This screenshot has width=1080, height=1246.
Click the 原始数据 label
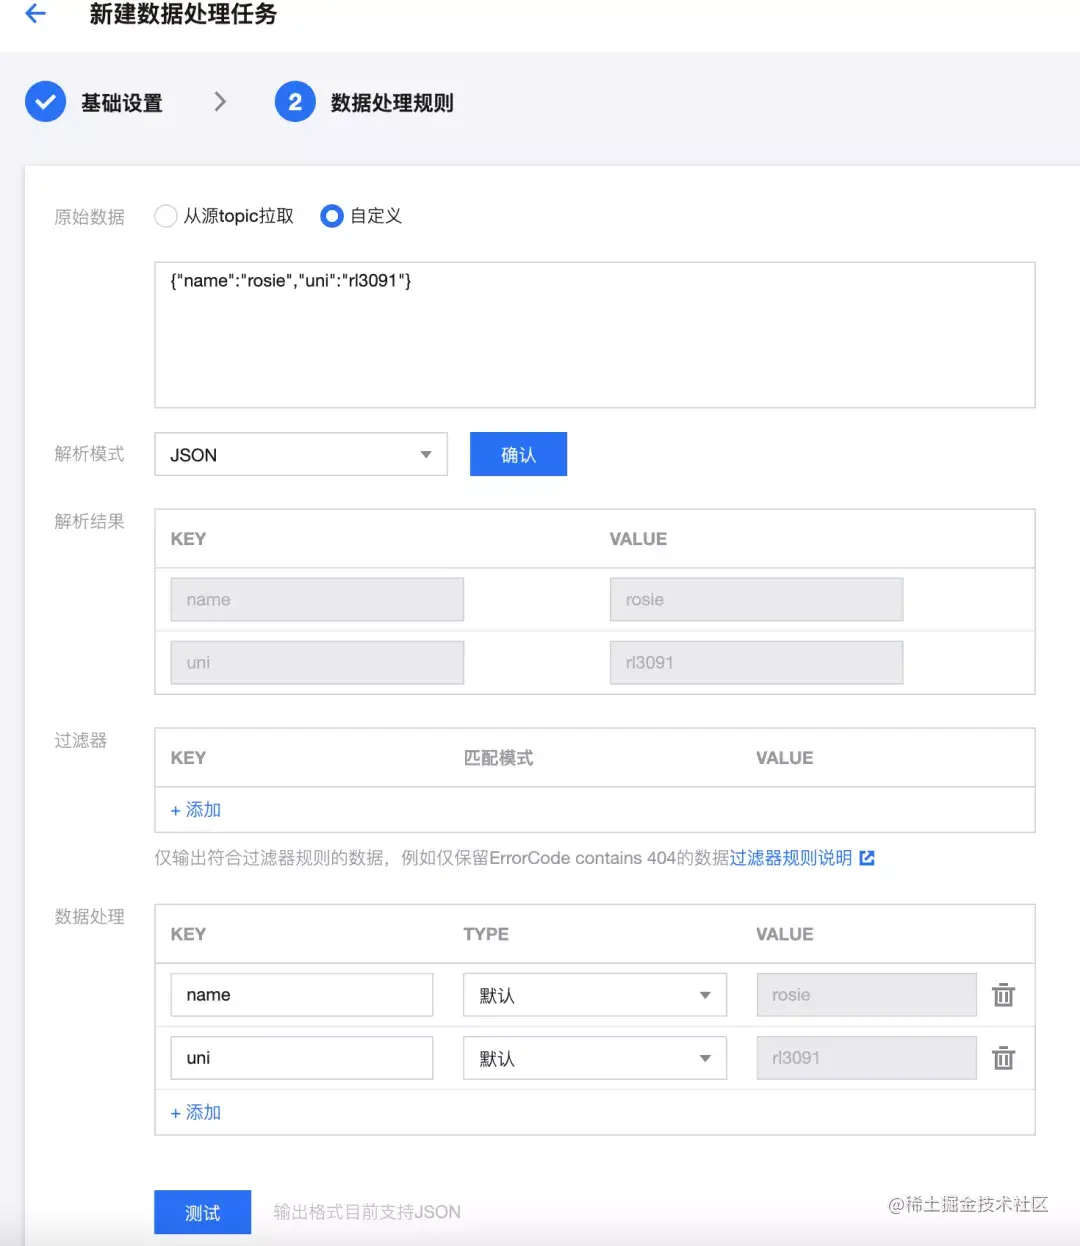89,217
